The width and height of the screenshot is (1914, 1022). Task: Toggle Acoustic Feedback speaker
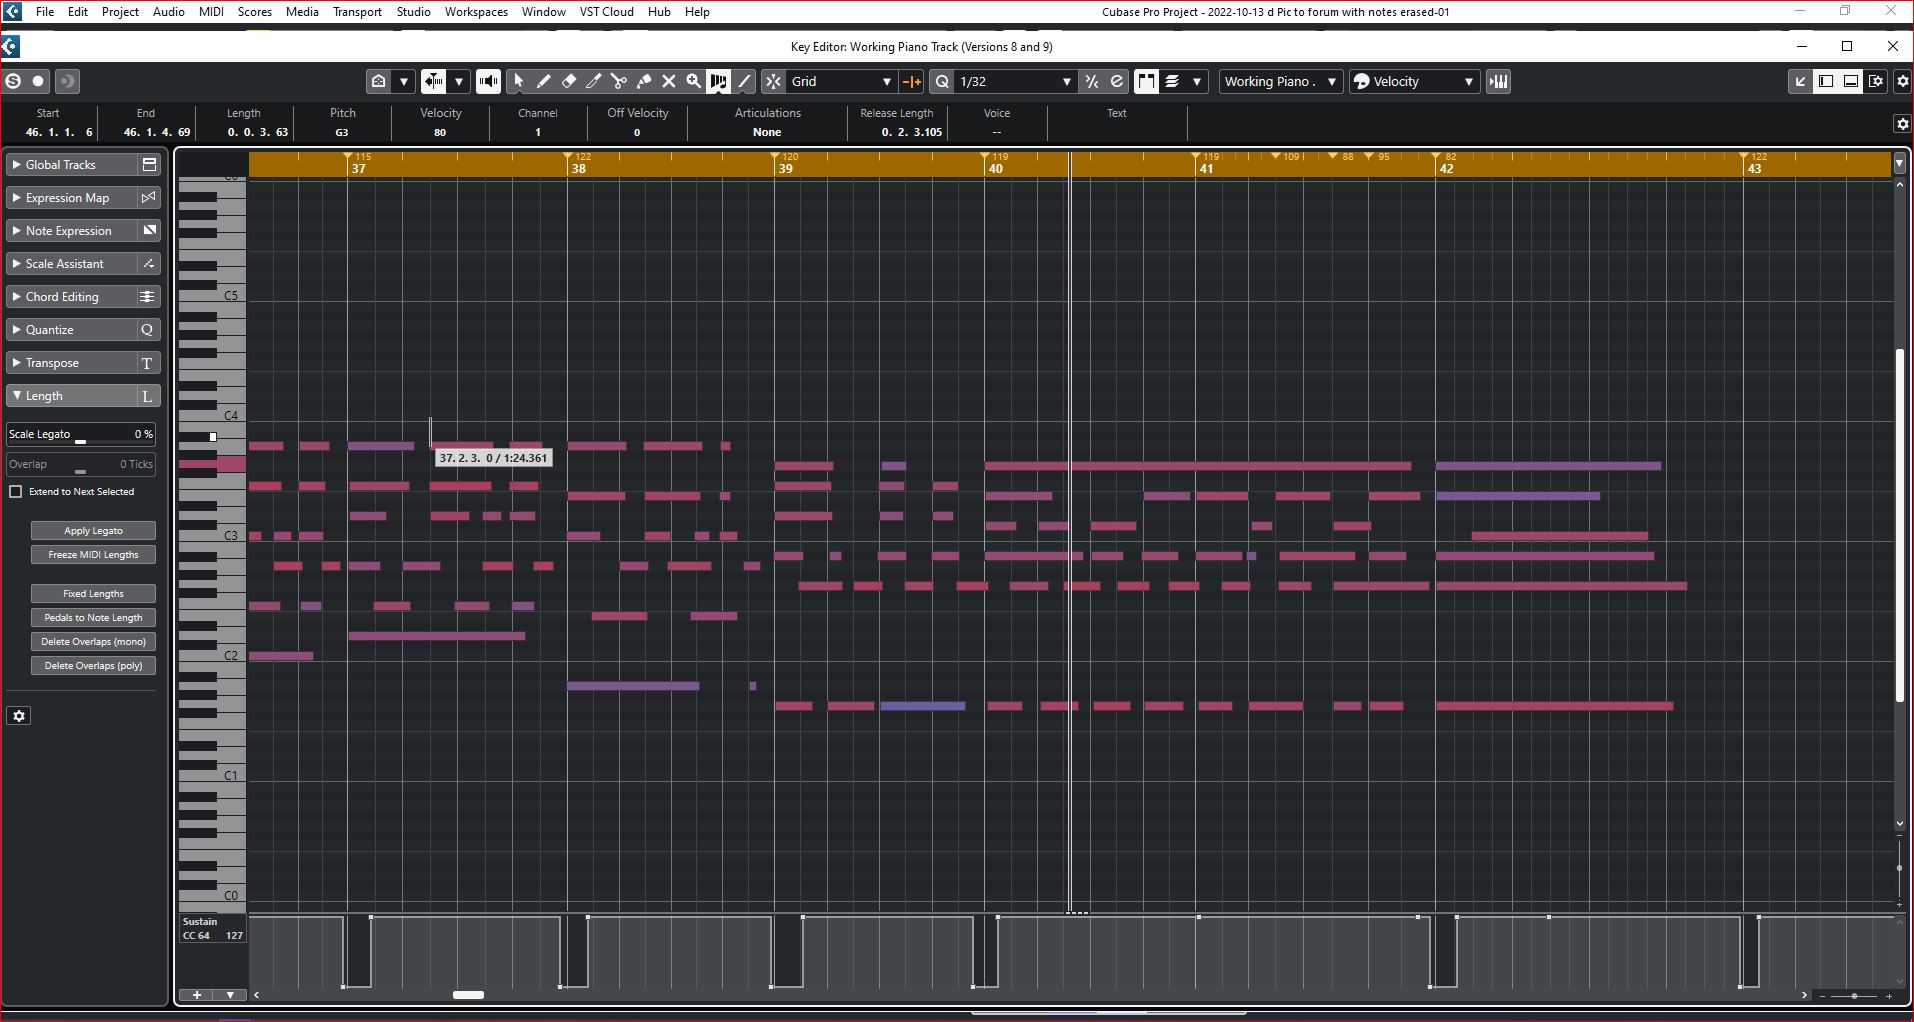point(488,81)
